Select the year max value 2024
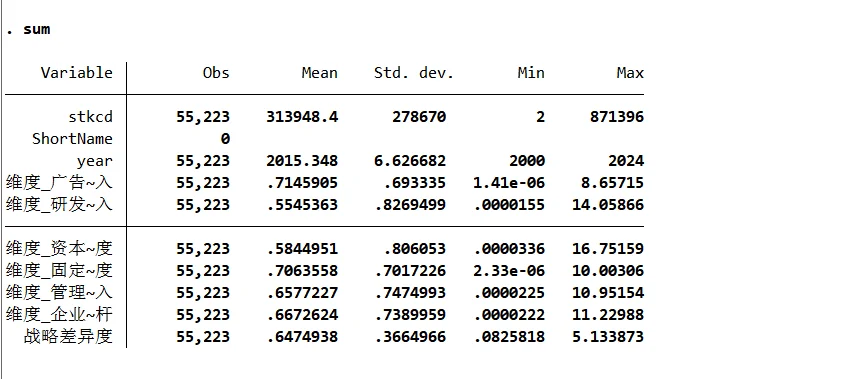This screenshot has width=865, height=379. [x=626, y=161]
